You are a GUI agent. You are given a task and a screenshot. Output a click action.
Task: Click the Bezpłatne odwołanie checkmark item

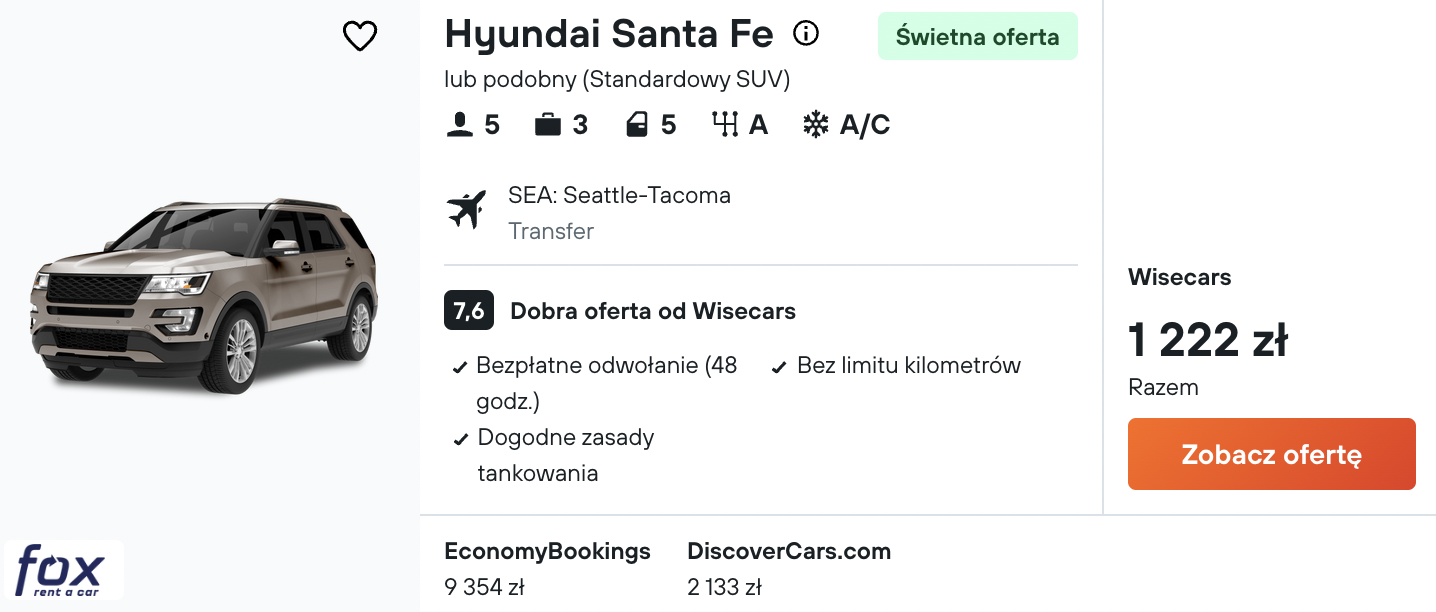click(596, 383)
